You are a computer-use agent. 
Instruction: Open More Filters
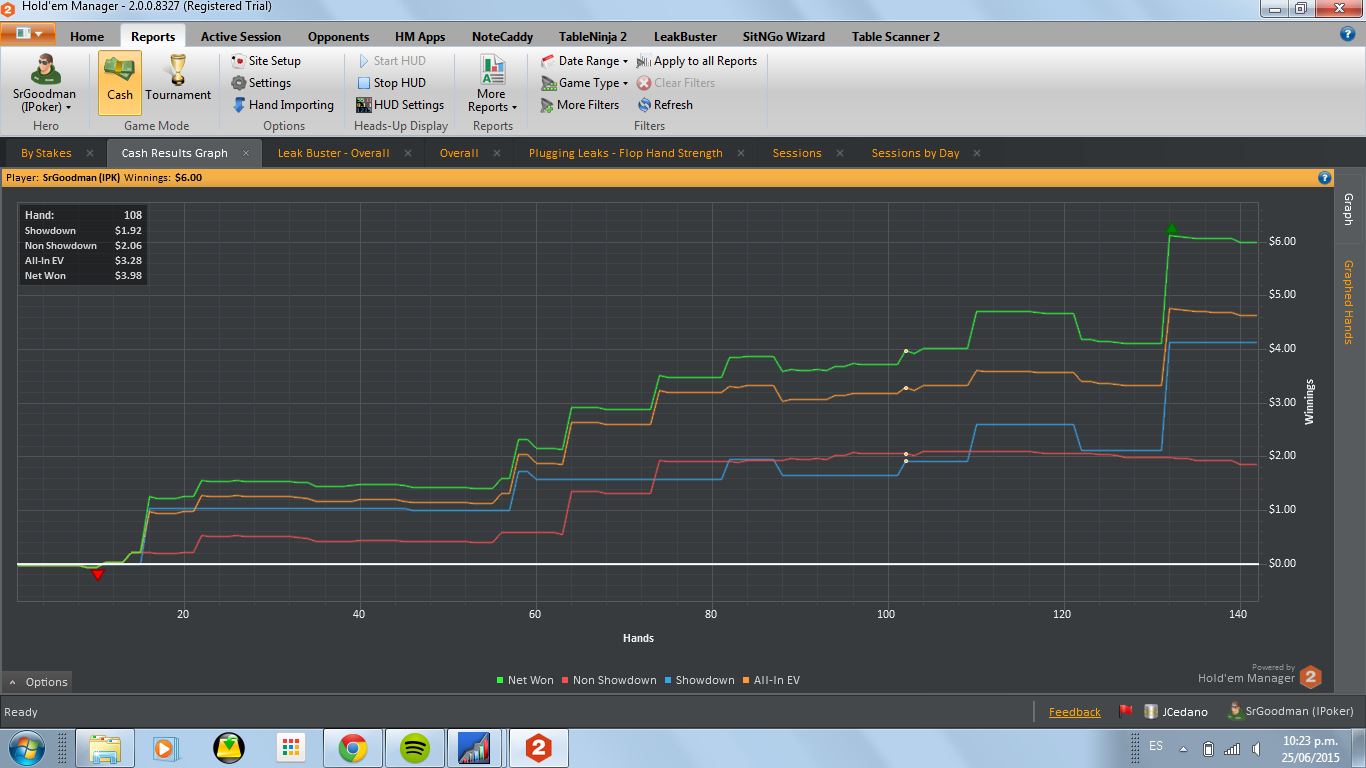[x=580, y=105]
